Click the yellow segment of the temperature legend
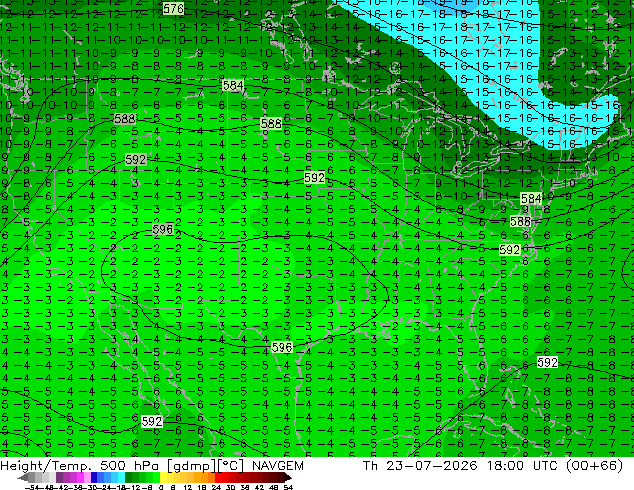This screenshot has width=634, height=490. tap(164, 477)
